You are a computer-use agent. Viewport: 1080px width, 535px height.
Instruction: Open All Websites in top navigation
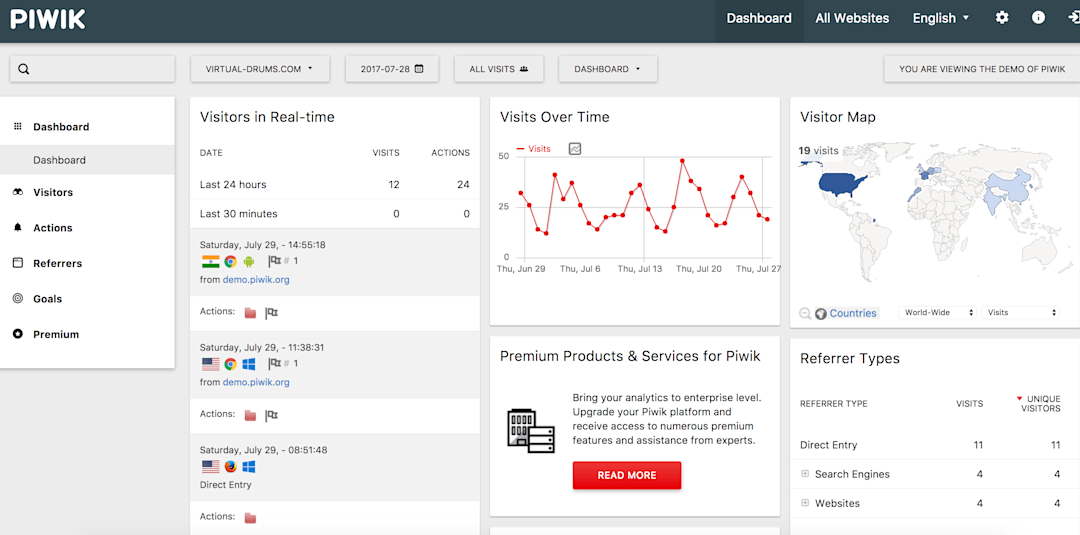(x=852, y=19)
